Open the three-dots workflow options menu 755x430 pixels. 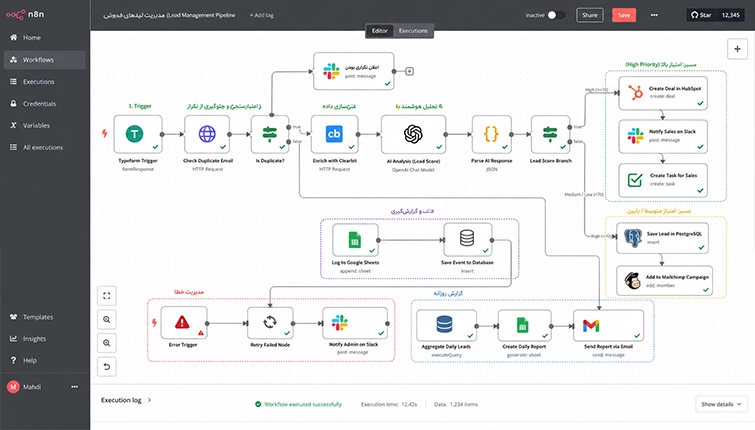point(654,15)
